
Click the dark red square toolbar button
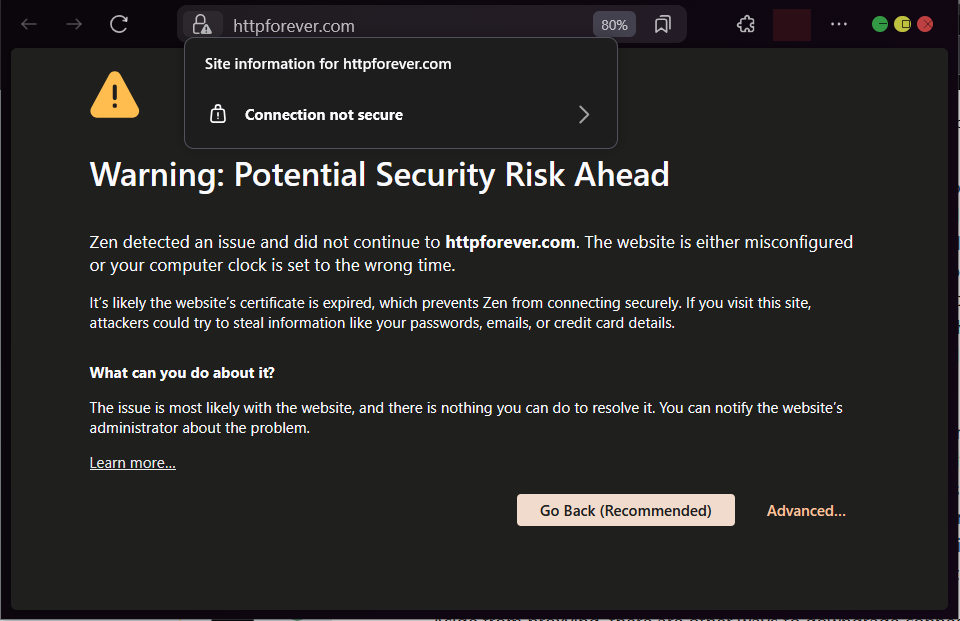point(792,24)
